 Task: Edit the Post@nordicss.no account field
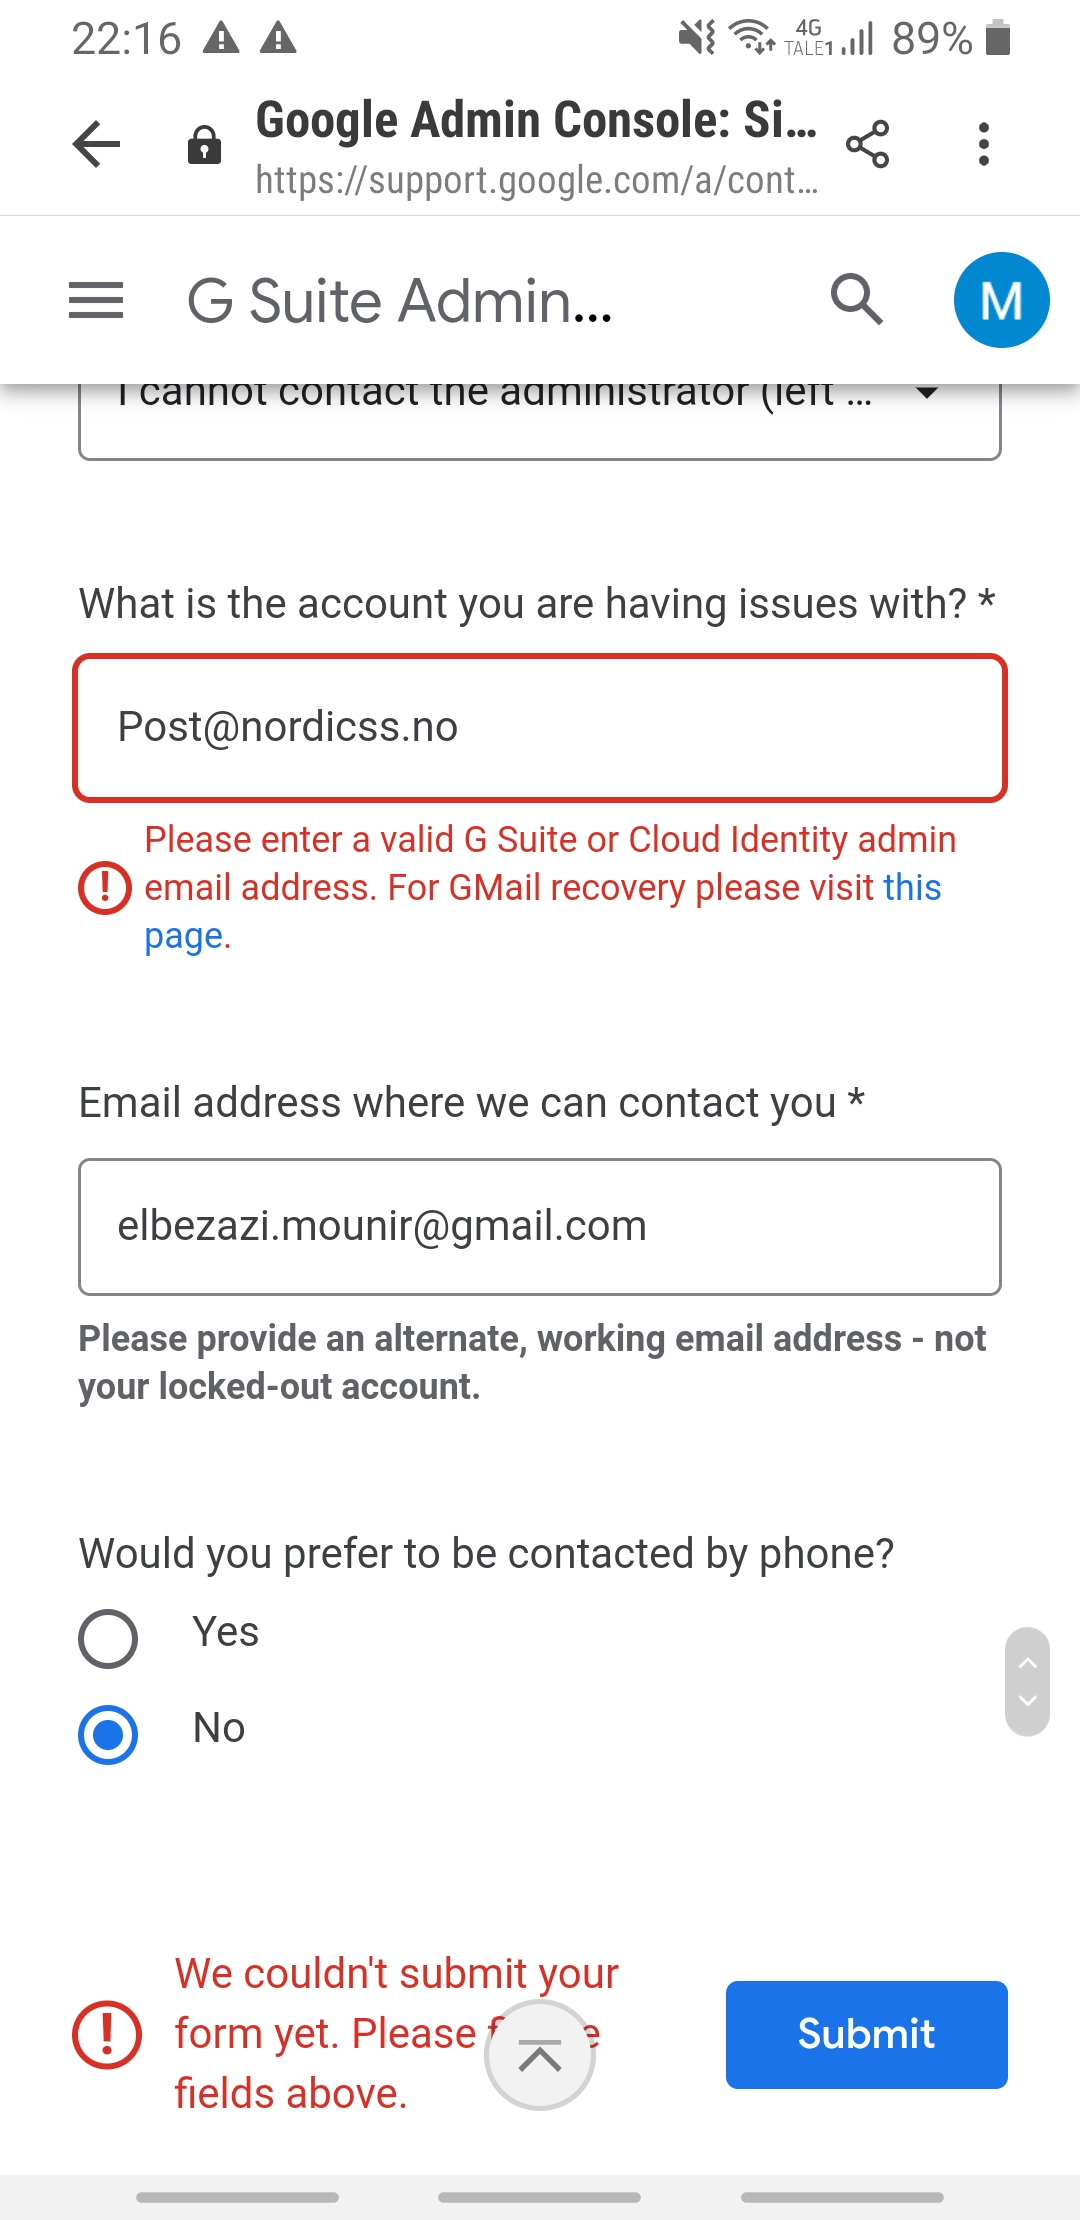(x=540, y=728)
